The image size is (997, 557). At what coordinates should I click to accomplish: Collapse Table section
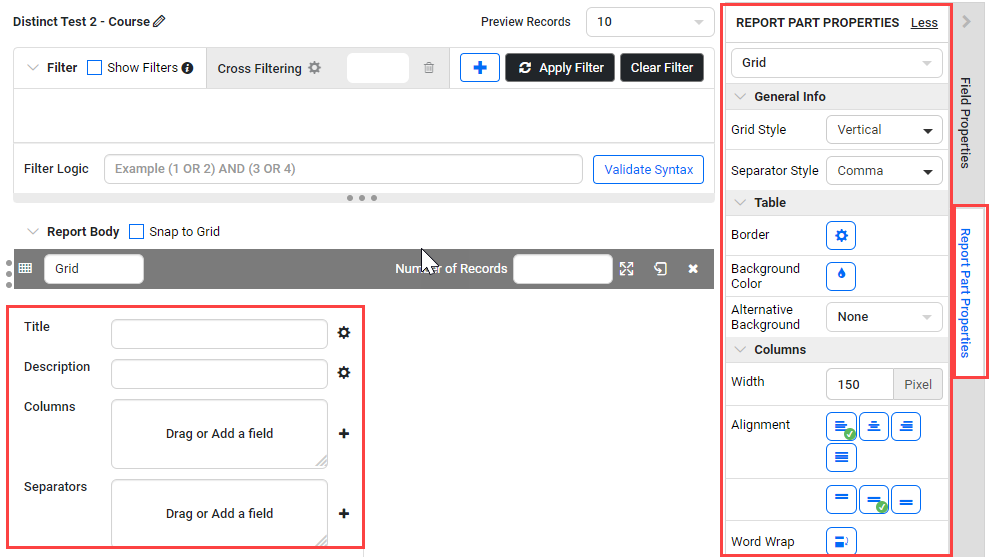[740, 202]
